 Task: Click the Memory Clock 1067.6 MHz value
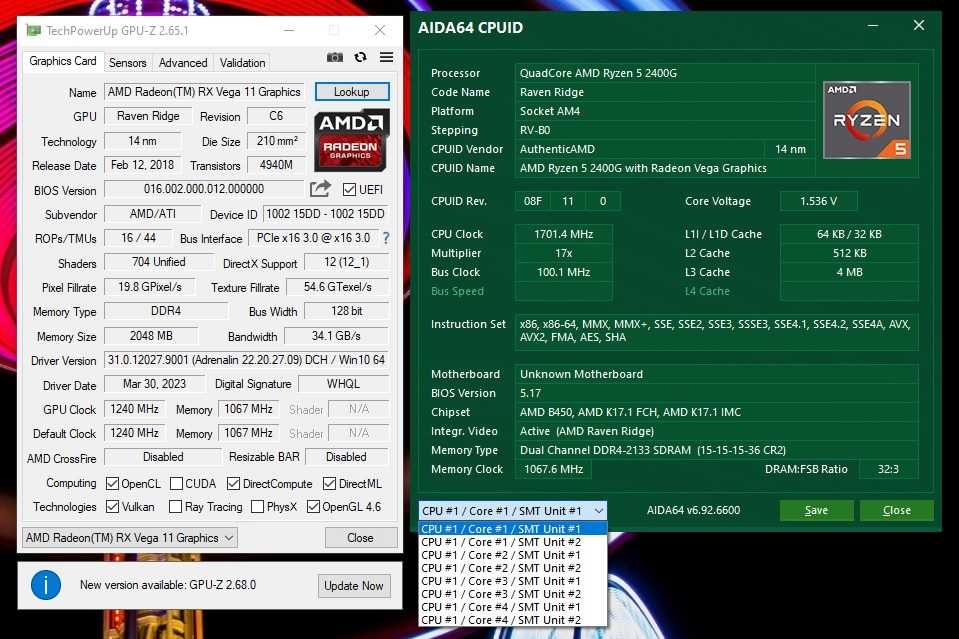point(554,469)
